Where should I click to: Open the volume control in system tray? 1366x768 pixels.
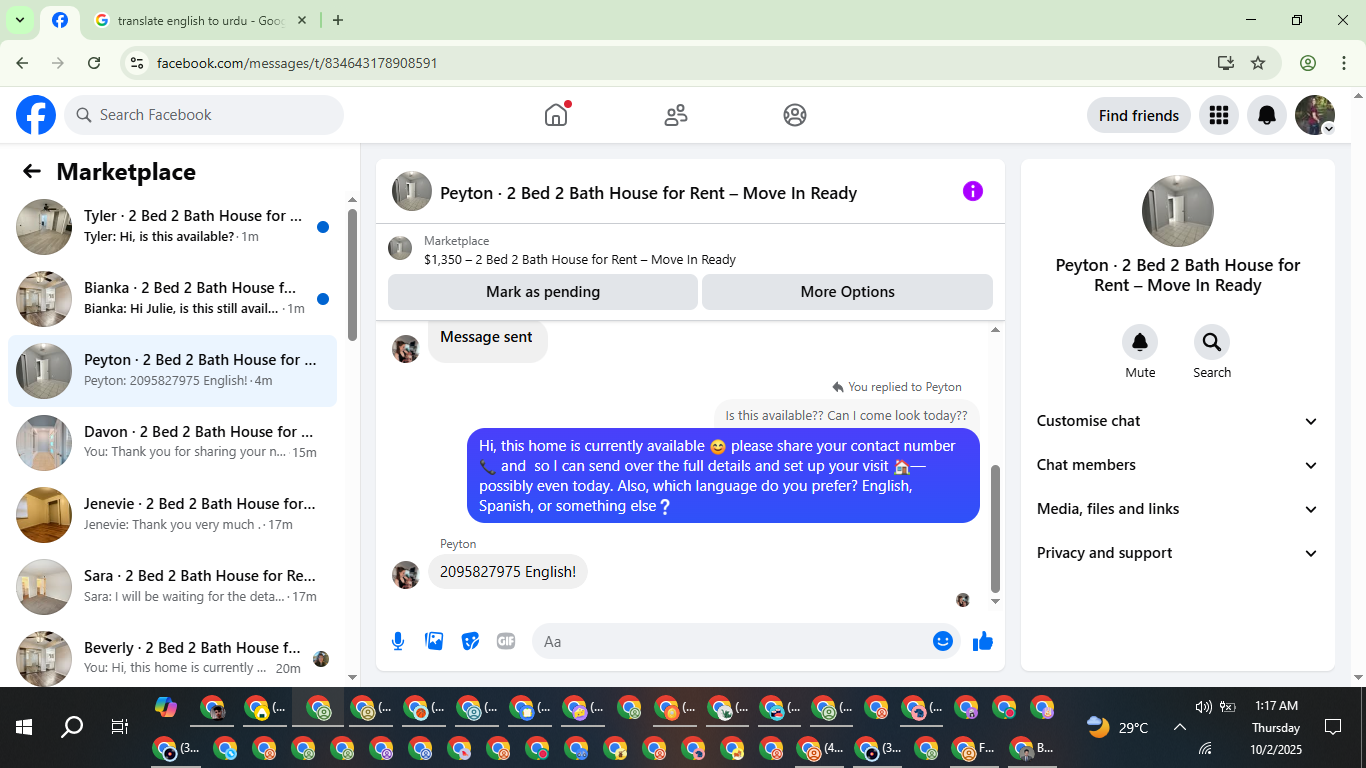pyautogui.click(x=1204, y=707)
